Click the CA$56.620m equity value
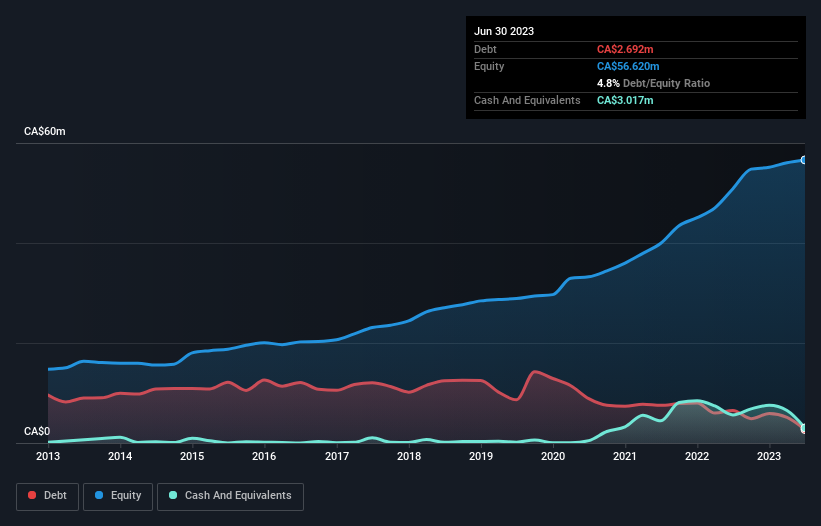This screenshot has height=526, width=821. 628,66
